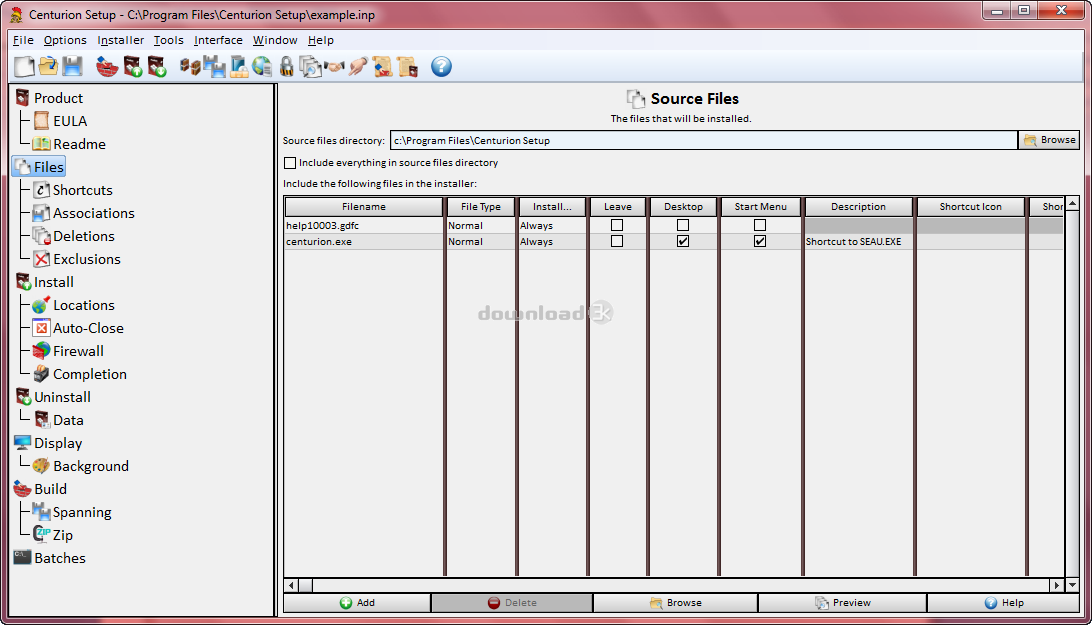1092x625 pixels.
Task: Click the vertical scrollbar down arrow
Action: click(1072, 585)
